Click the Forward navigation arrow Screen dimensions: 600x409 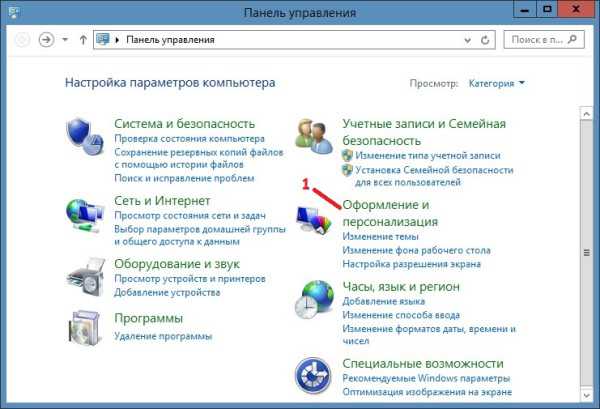tap(46, 40)
